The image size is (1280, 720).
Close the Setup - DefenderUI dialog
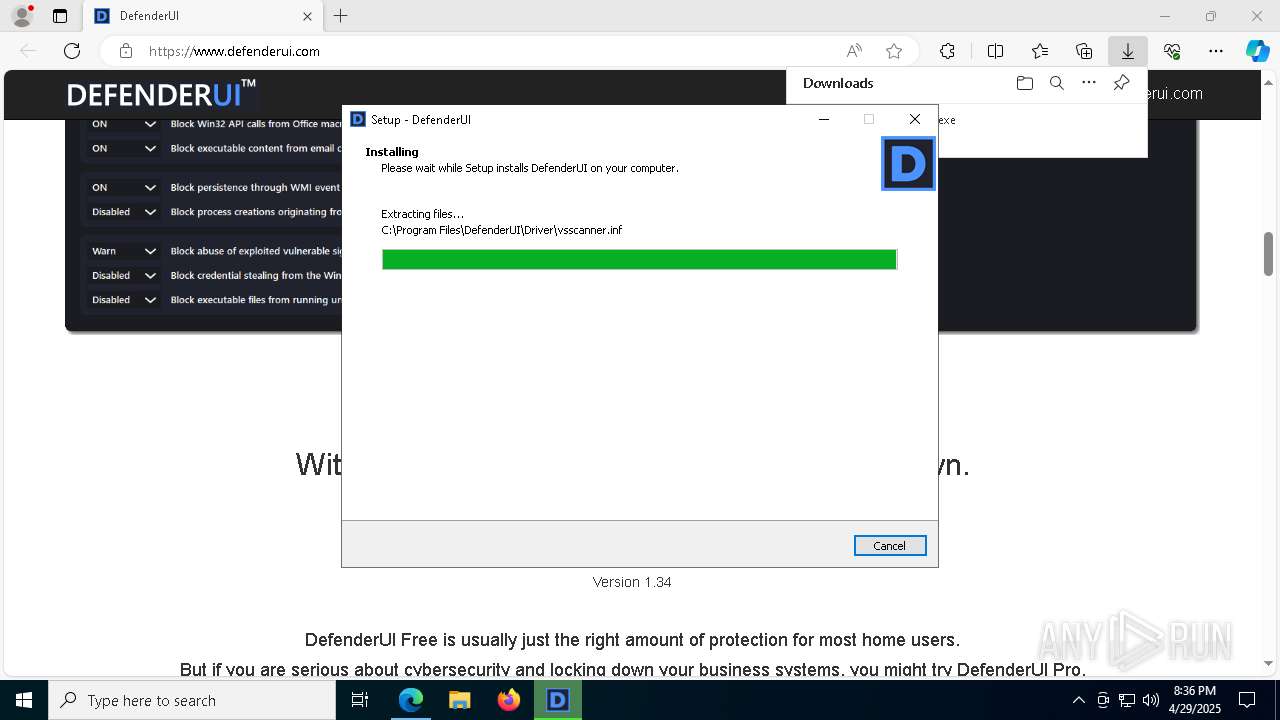click(914, 119)
